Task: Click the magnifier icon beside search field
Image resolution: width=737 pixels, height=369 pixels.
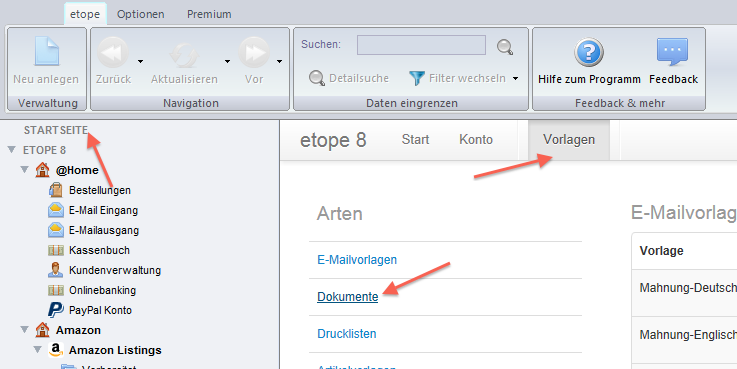Action: coord(505,47)
